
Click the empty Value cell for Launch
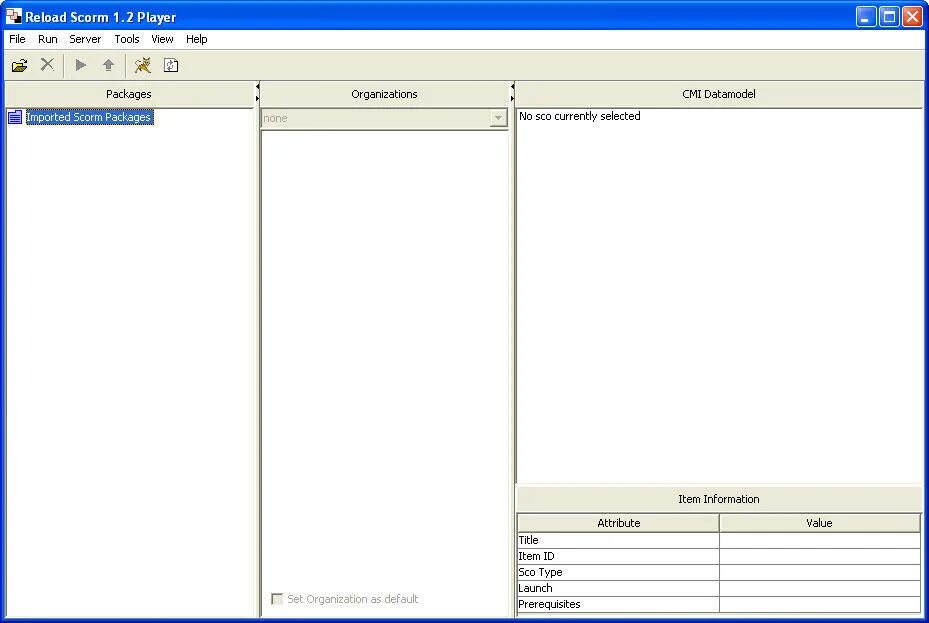[x=820, y=588]
